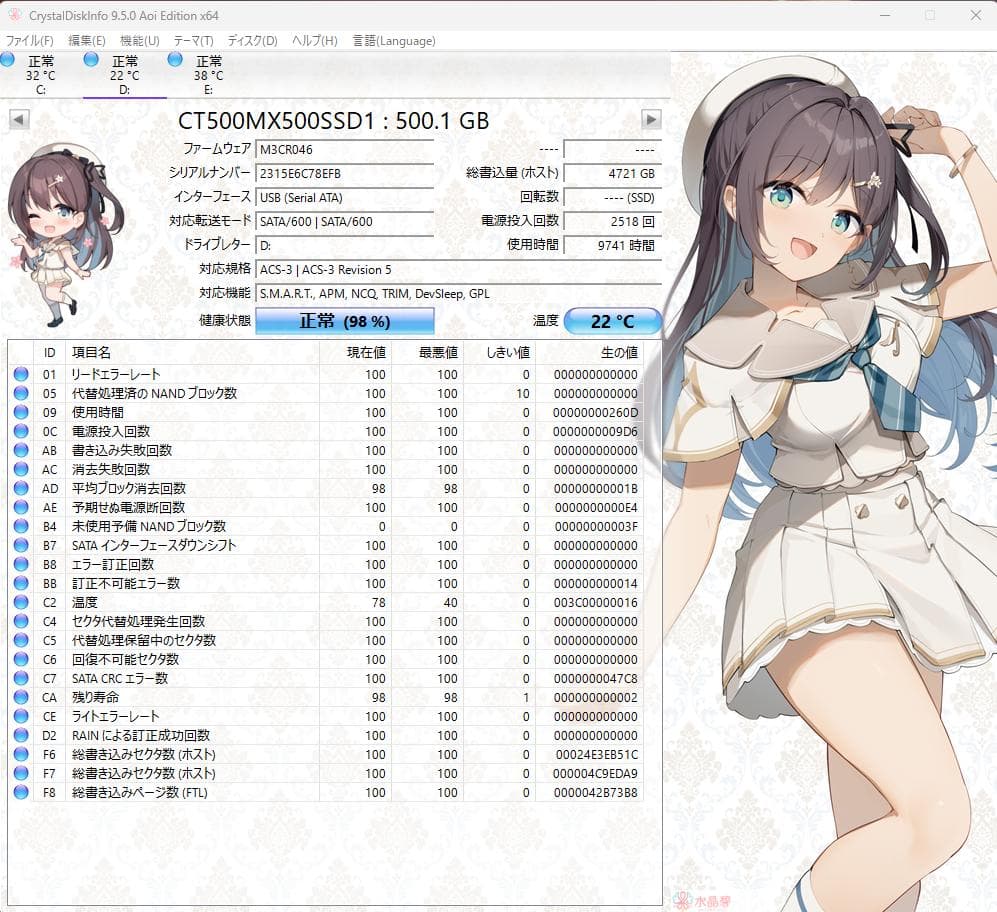Click status icon for CA 残り寿命
997x912 pixels.
(x=21, y=697)
